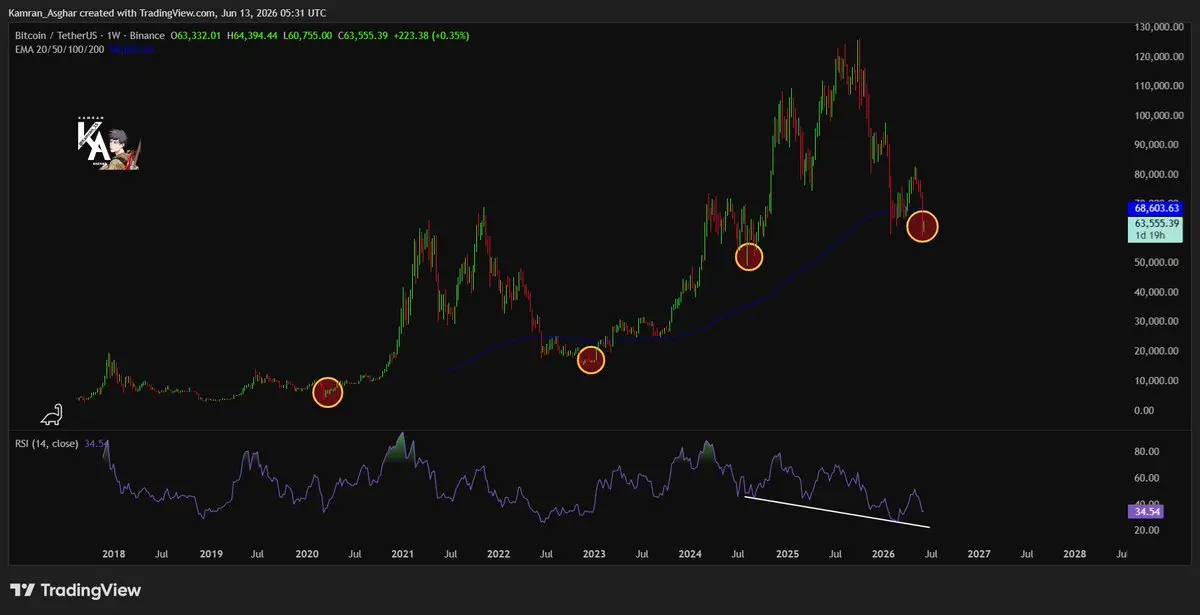Click the 100,000.00 price axis label
1200x615 pixels.
pos(1160,115)
